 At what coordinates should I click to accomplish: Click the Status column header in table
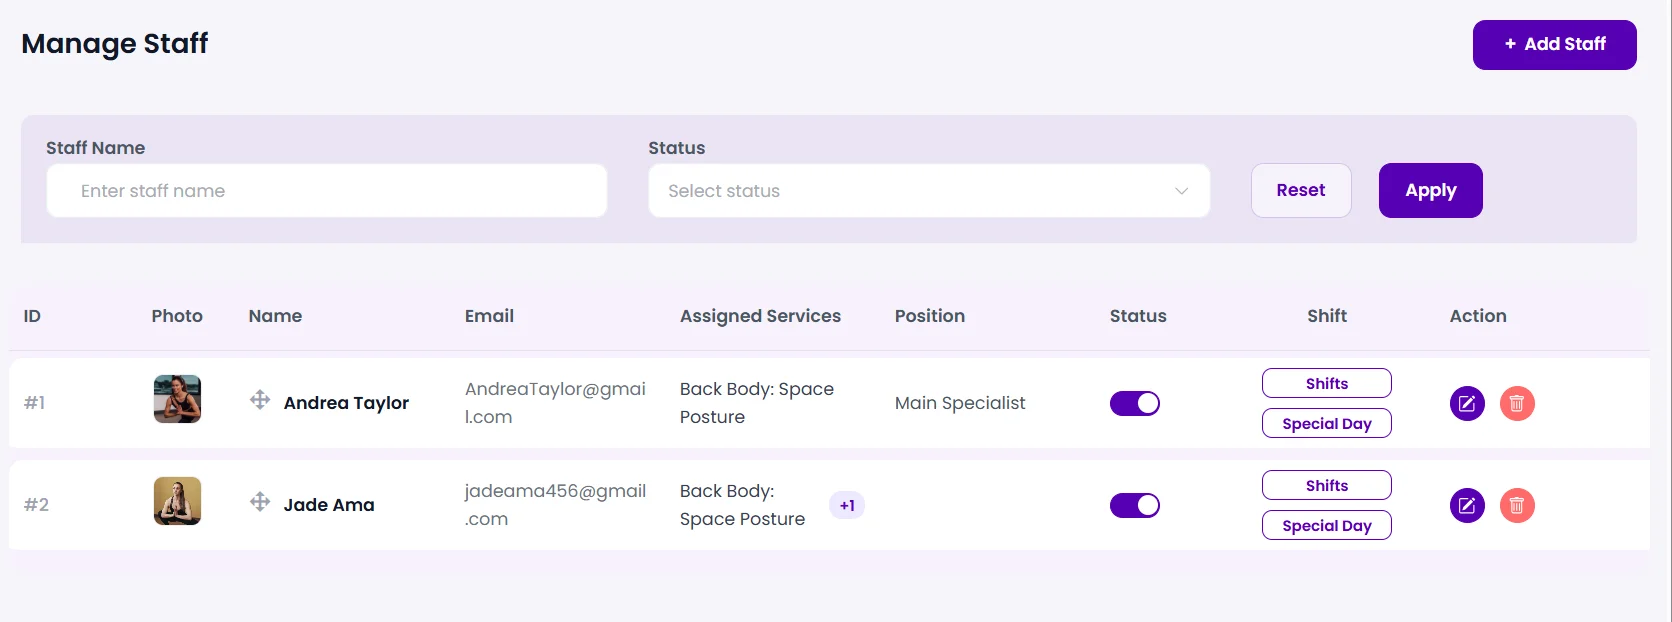(x=1138, y=316)
